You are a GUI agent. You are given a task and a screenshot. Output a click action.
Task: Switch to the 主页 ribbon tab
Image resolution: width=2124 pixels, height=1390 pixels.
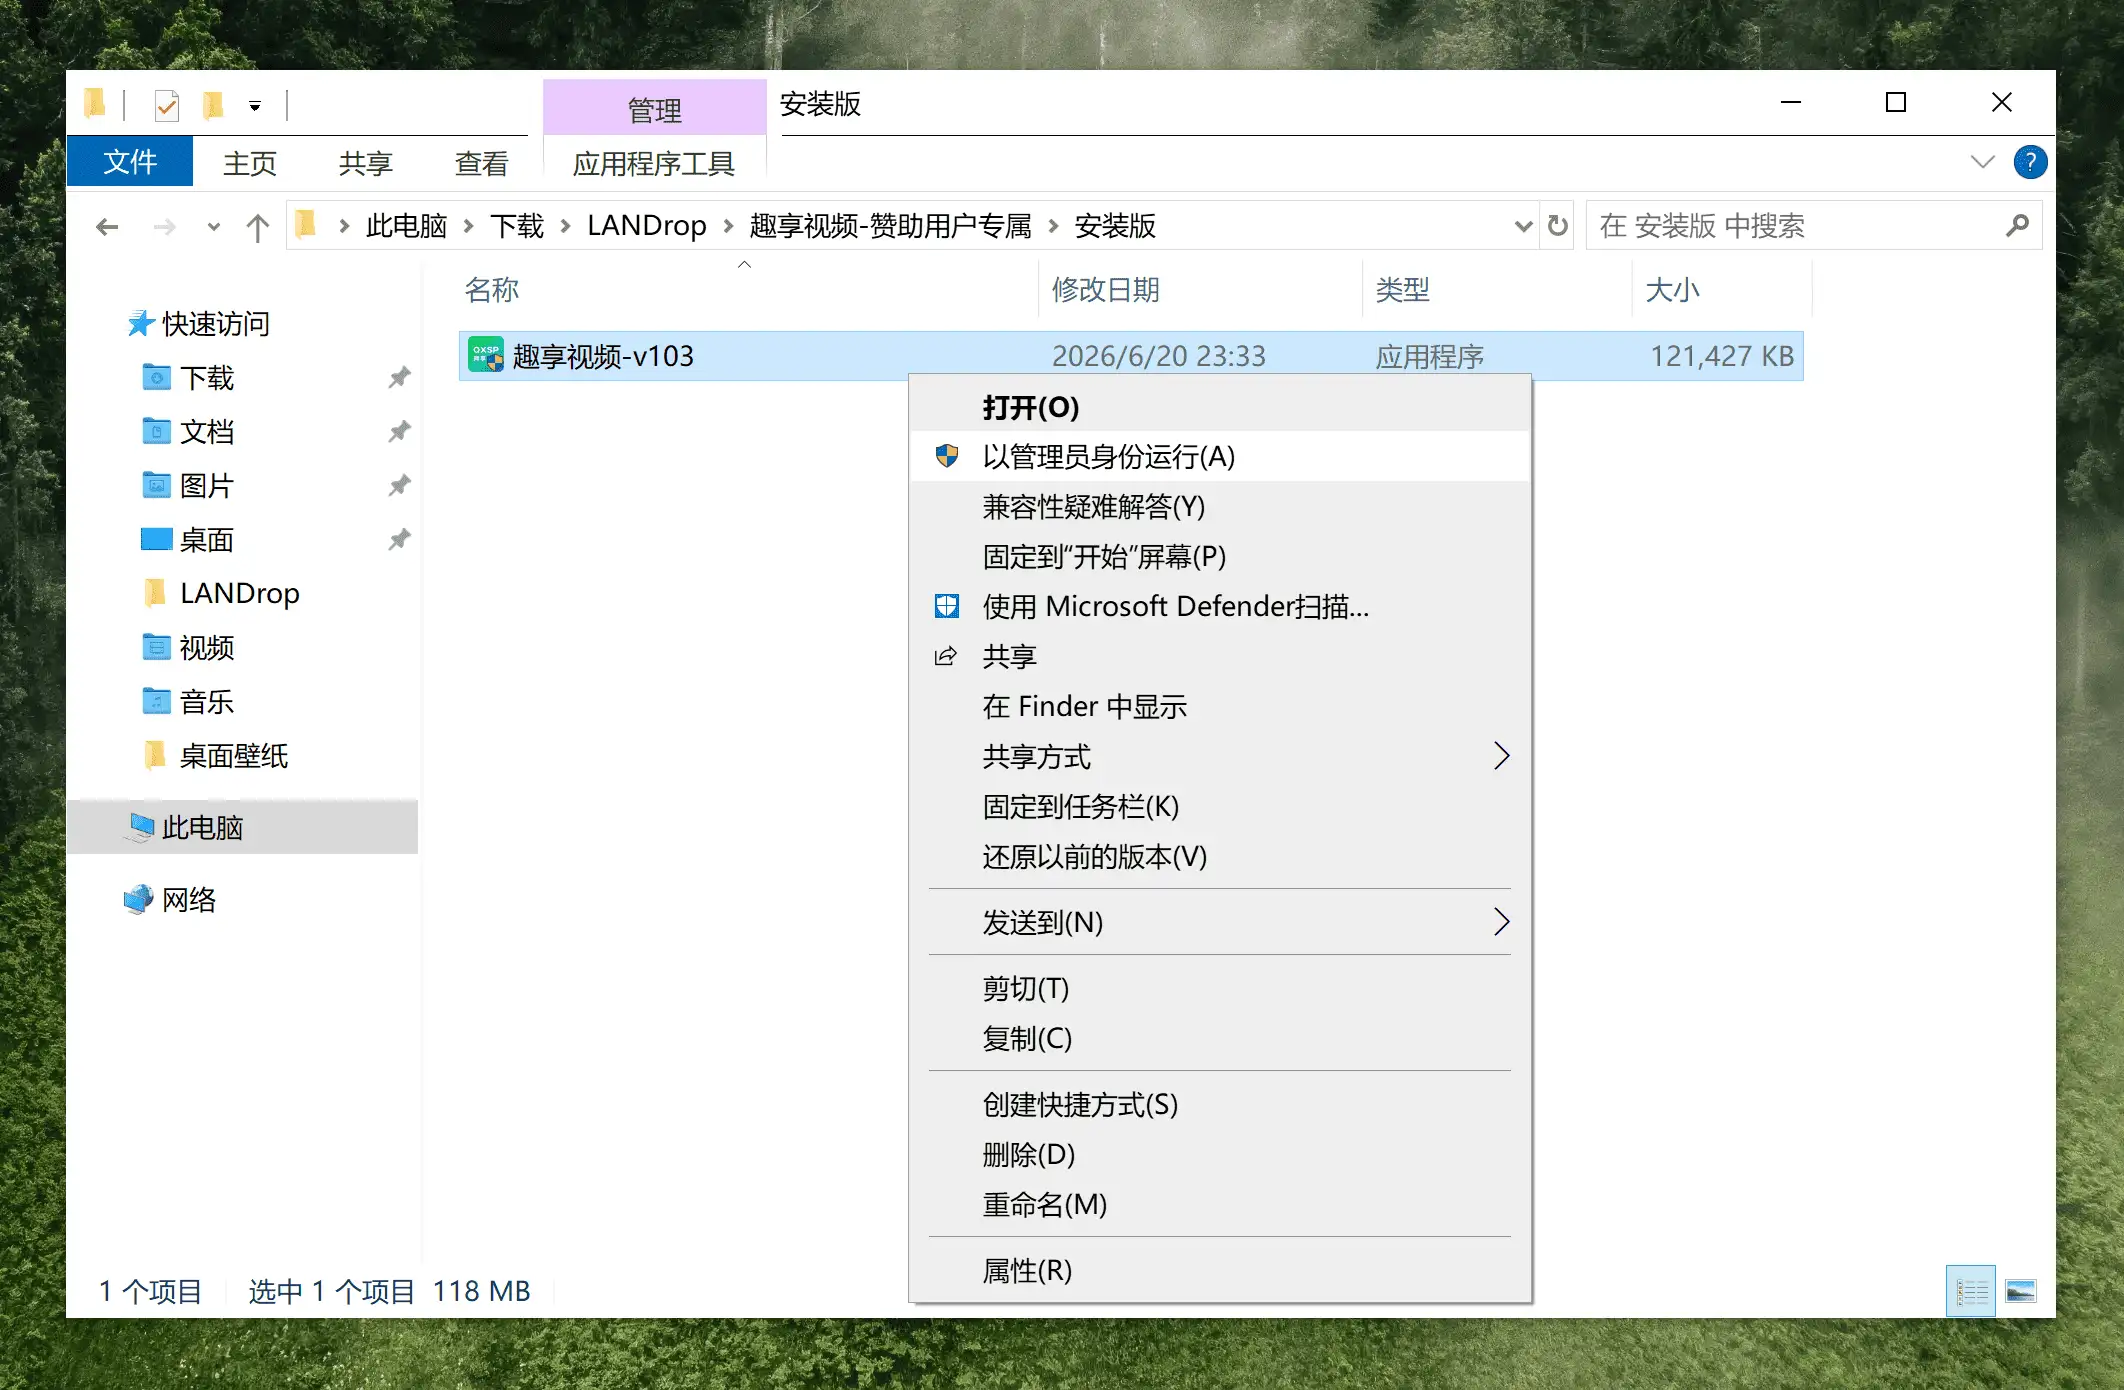250,163
